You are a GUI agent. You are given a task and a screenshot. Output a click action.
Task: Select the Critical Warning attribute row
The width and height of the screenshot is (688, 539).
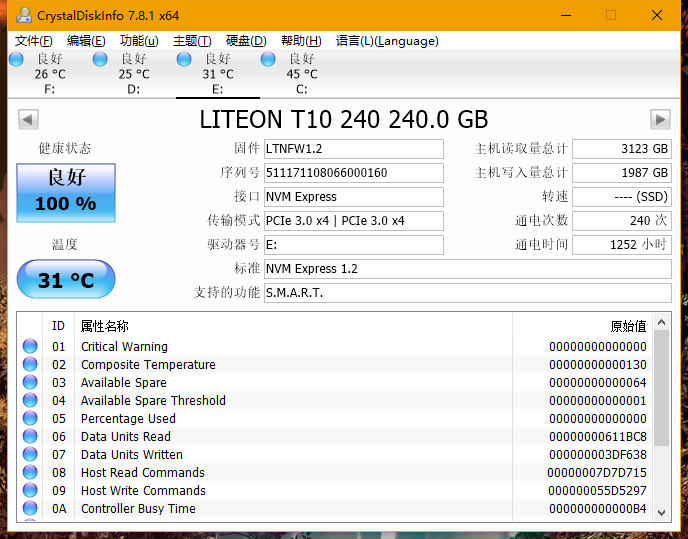point(335,346)
